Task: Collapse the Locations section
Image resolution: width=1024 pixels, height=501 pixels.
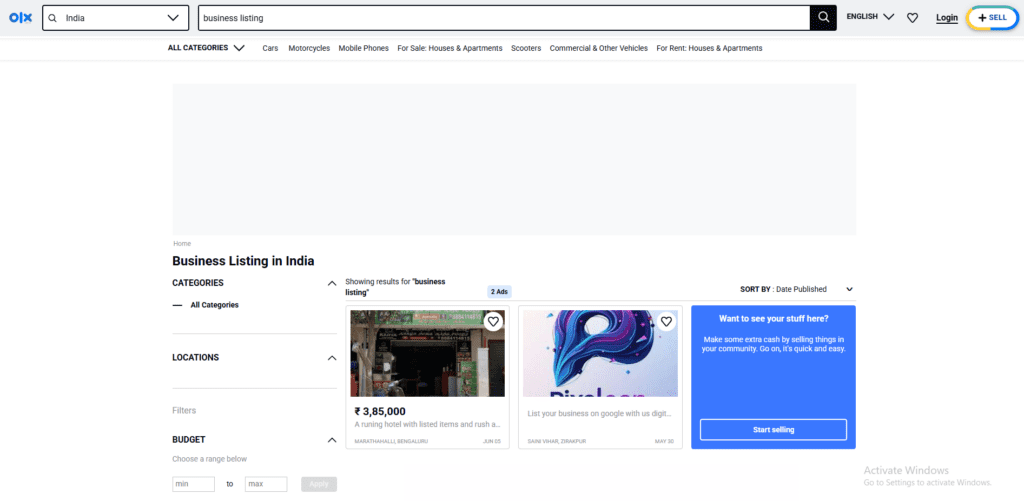Action: click(332, 358)
